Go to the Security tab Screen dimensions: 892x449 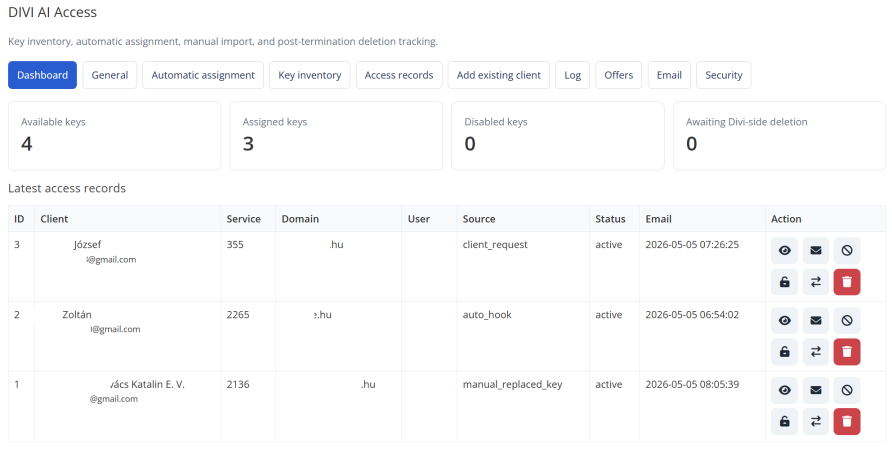tap(724, 75)
